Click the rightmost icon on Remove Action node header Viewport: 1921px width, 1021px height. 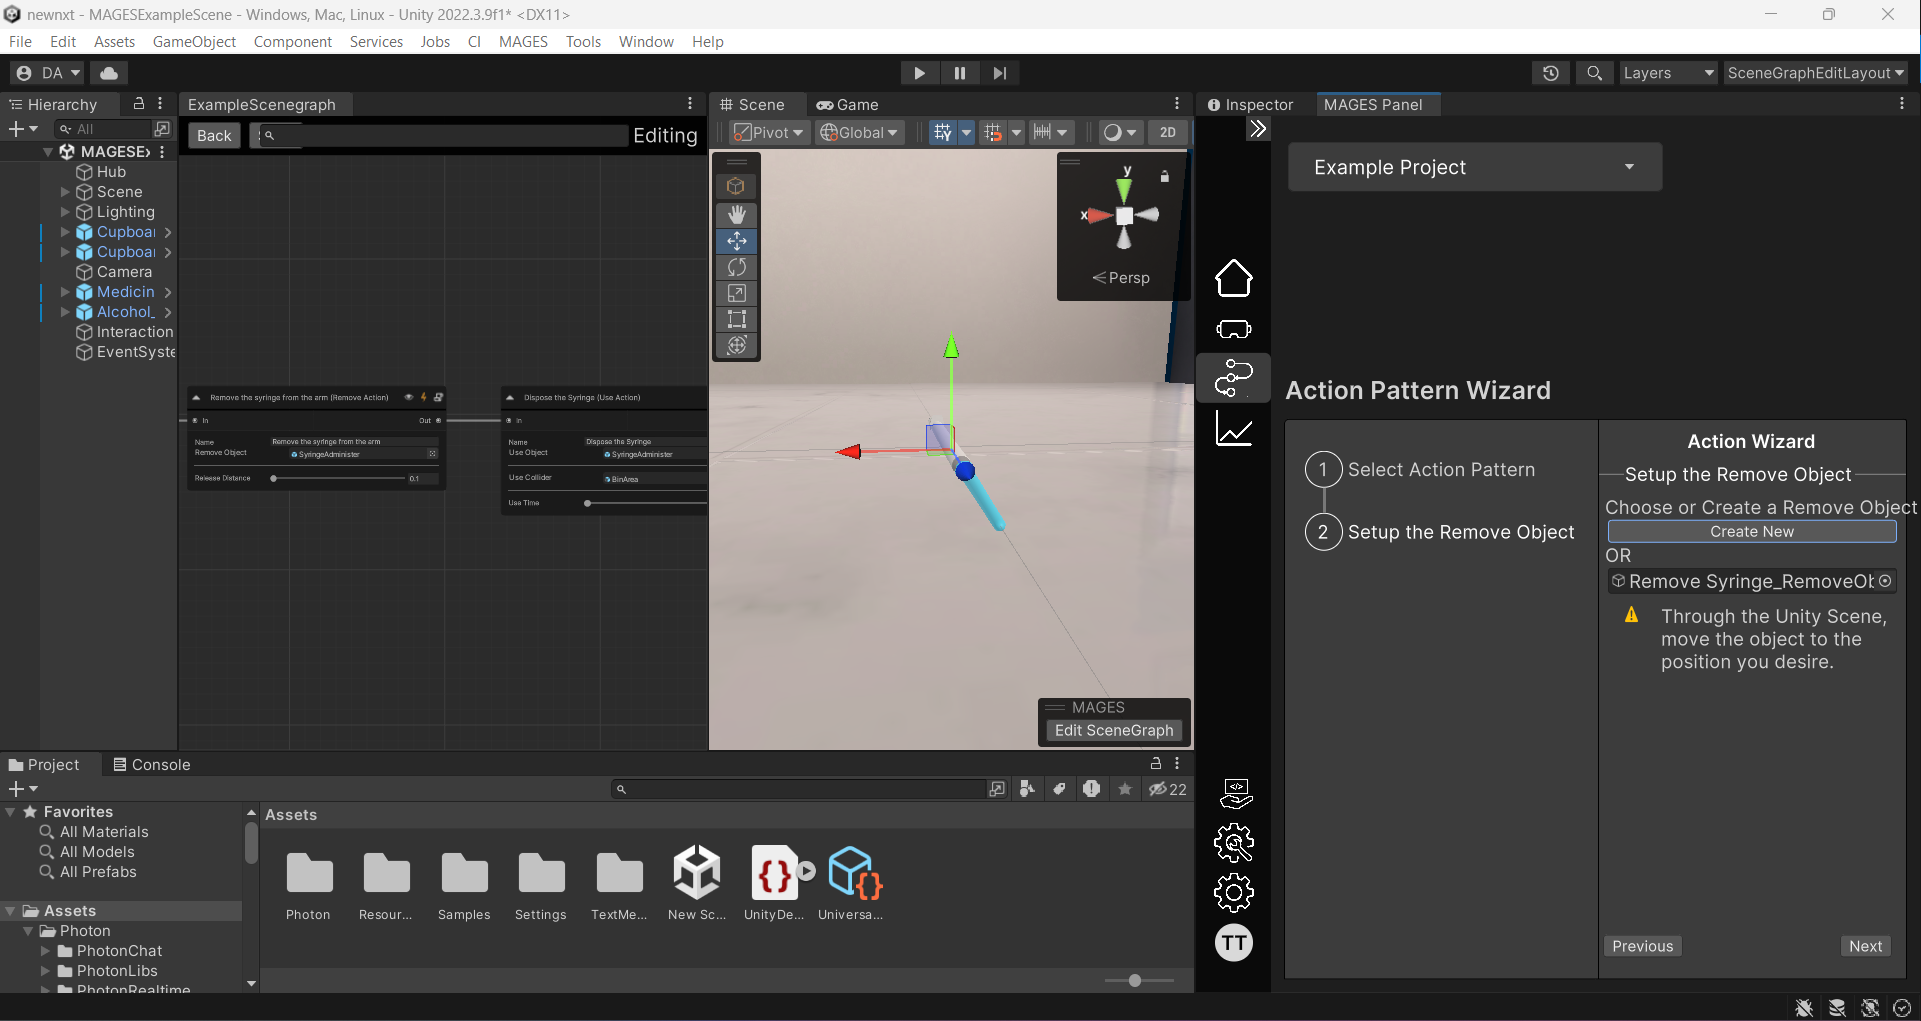click(438, 397)
